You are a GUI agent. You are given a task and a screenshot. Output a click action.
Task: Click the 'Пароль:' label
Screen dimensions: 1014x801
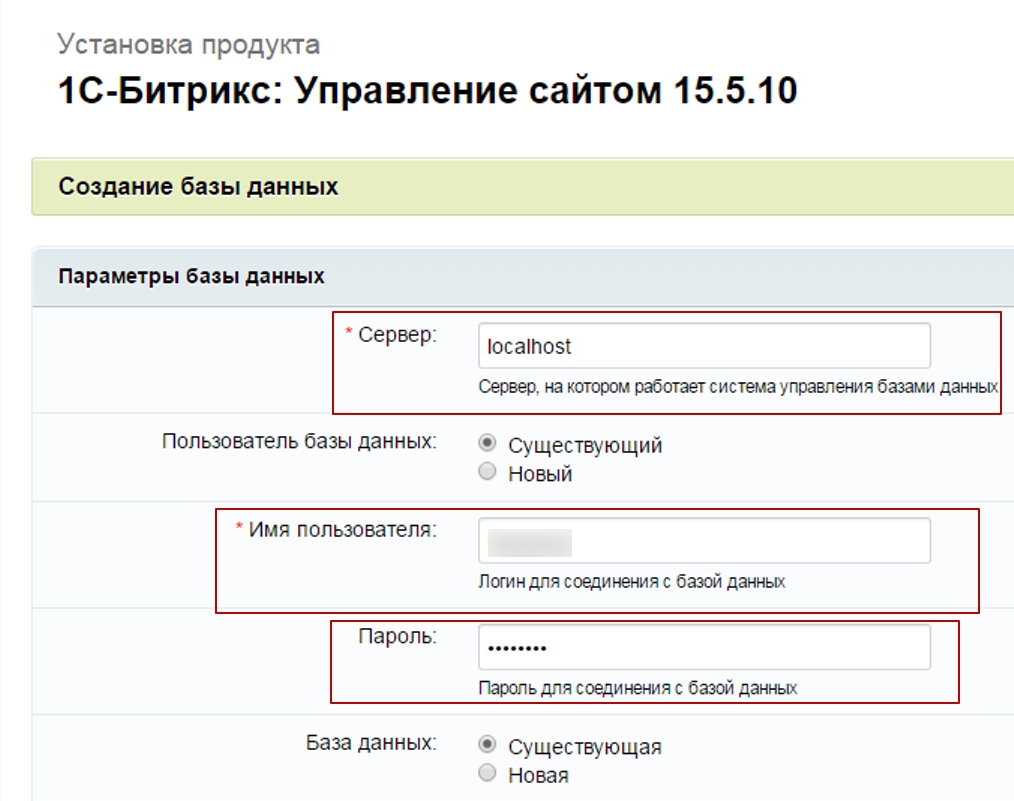(397, 636)
